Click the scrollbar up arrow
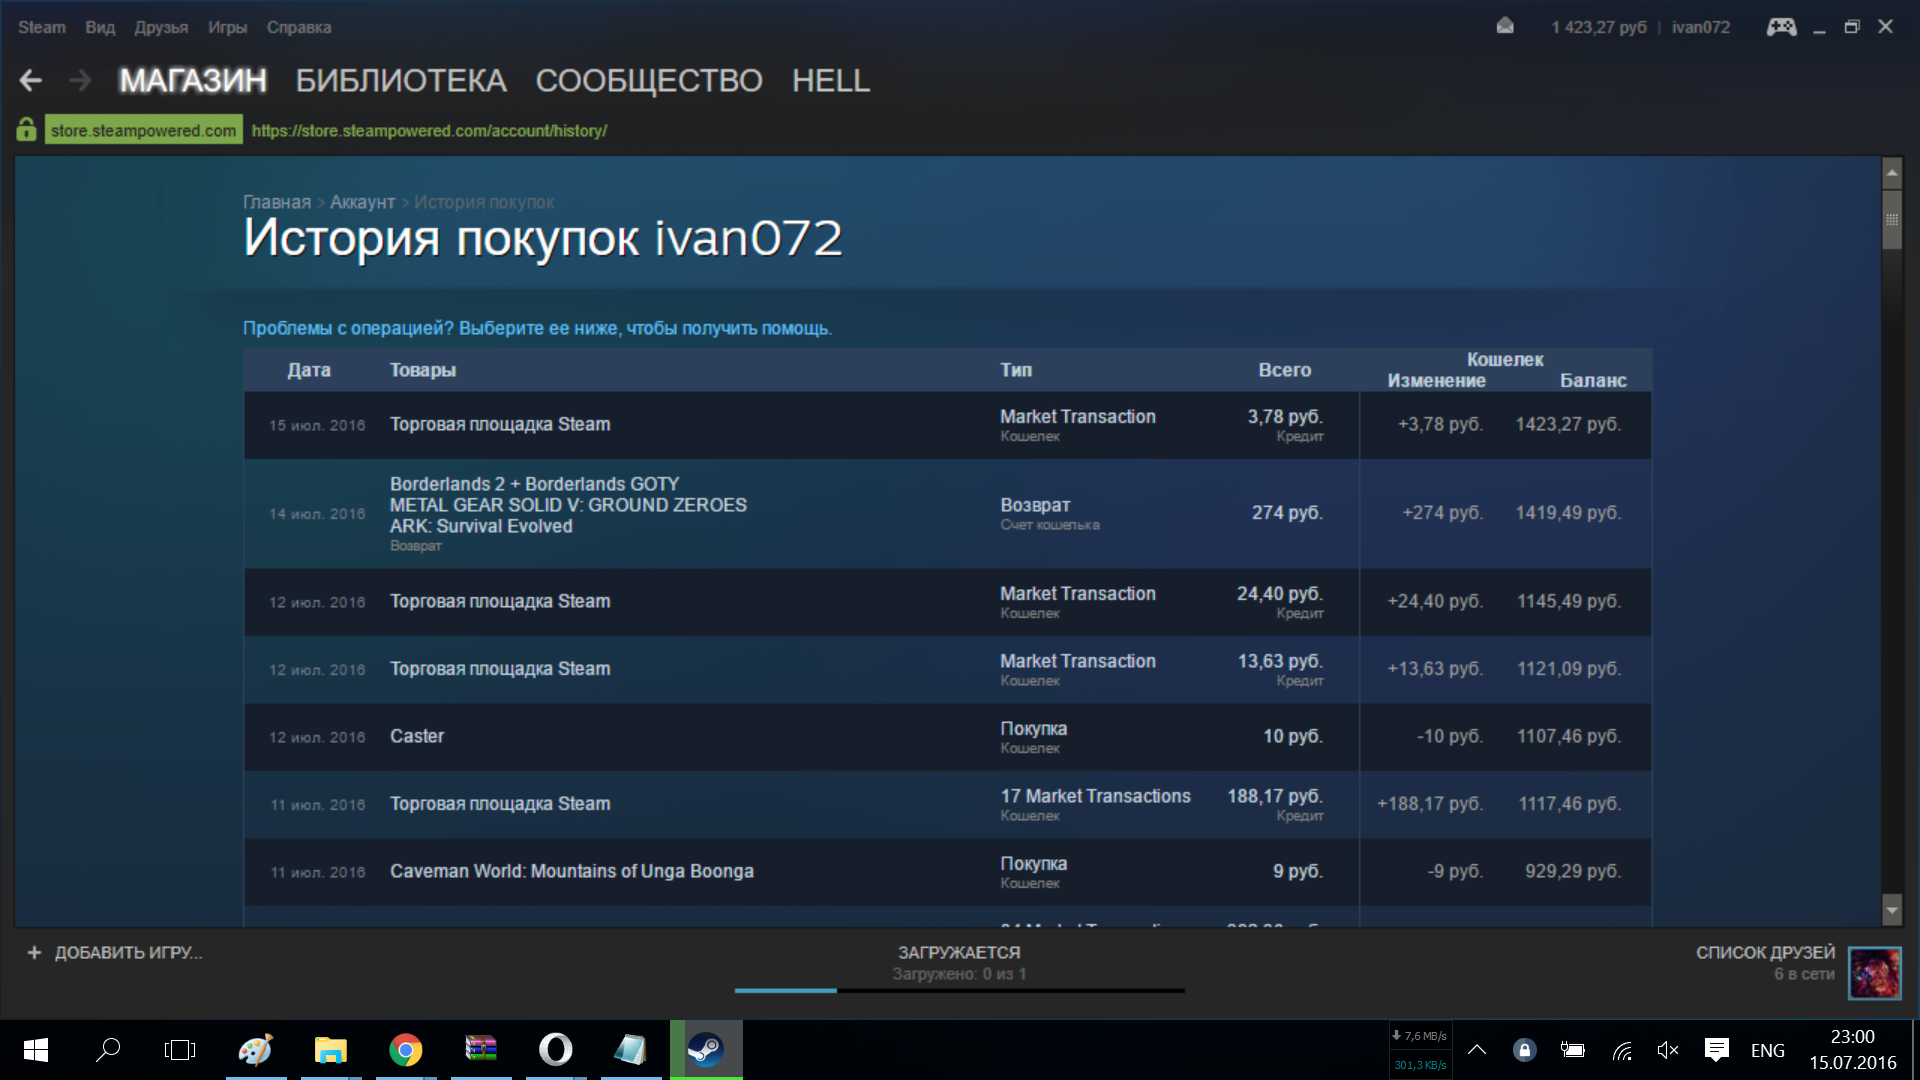1920x1080 pixels. tap(1891, 172)
